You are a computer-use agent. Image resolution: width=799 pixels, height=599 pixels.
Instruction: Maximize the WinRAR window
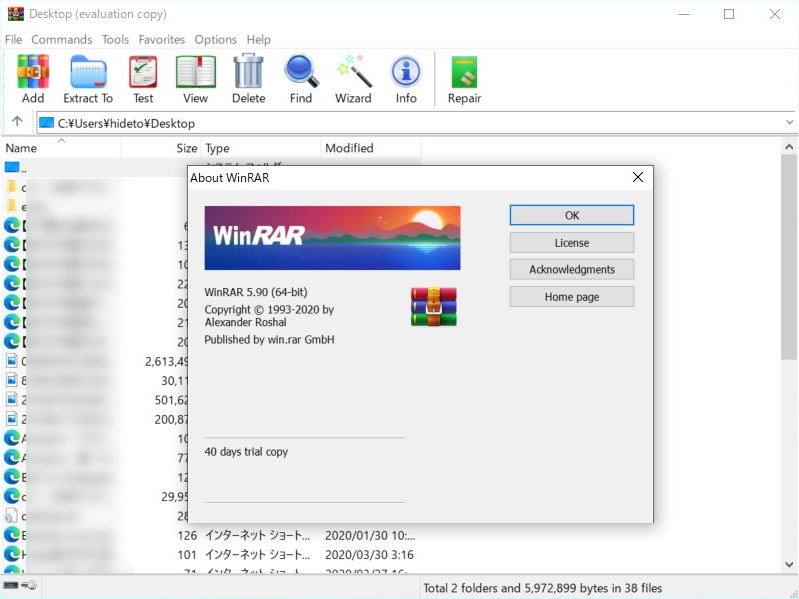tap(729, 14)
